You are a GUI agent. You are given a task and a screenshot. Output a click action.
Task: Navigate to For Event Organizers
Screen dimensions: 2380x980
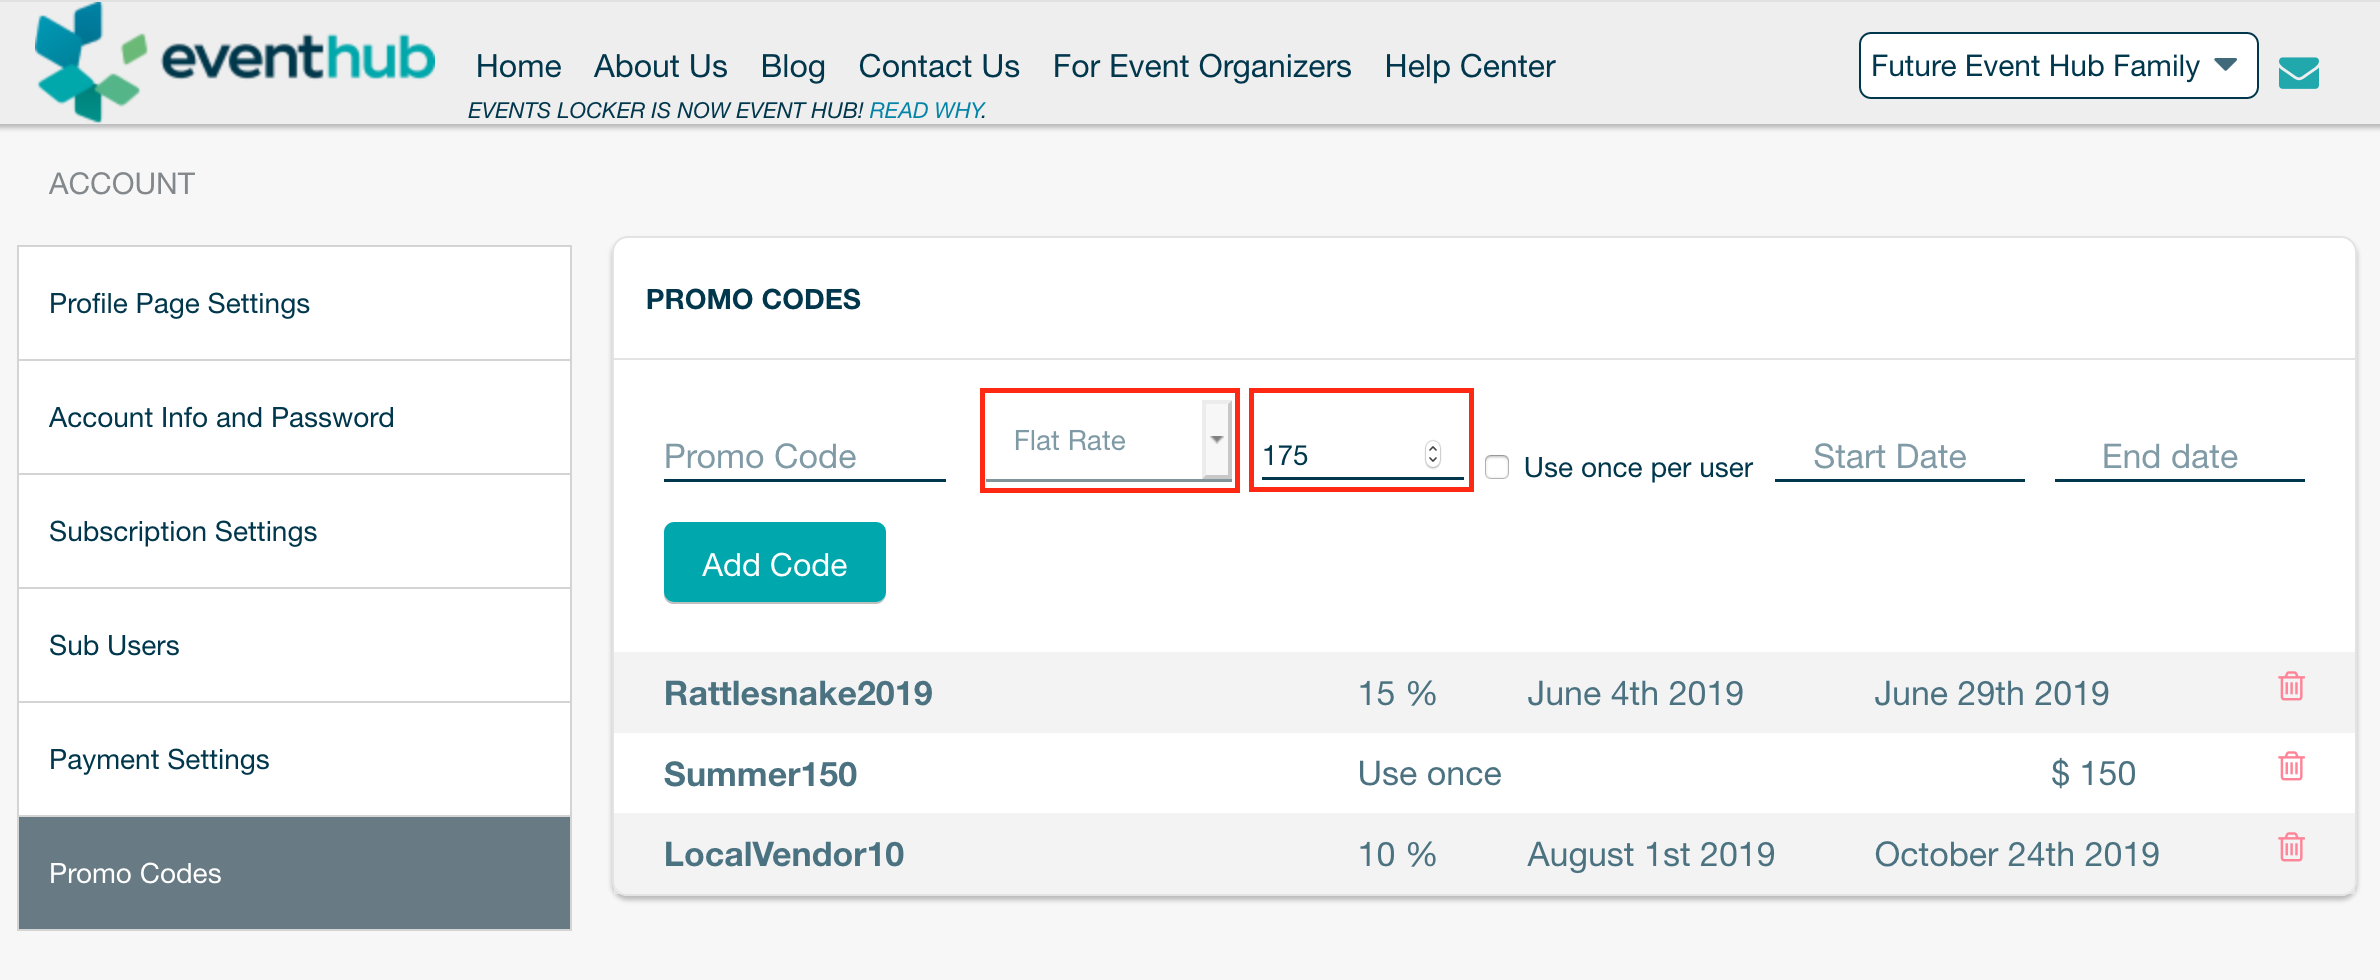(1201, 66)
